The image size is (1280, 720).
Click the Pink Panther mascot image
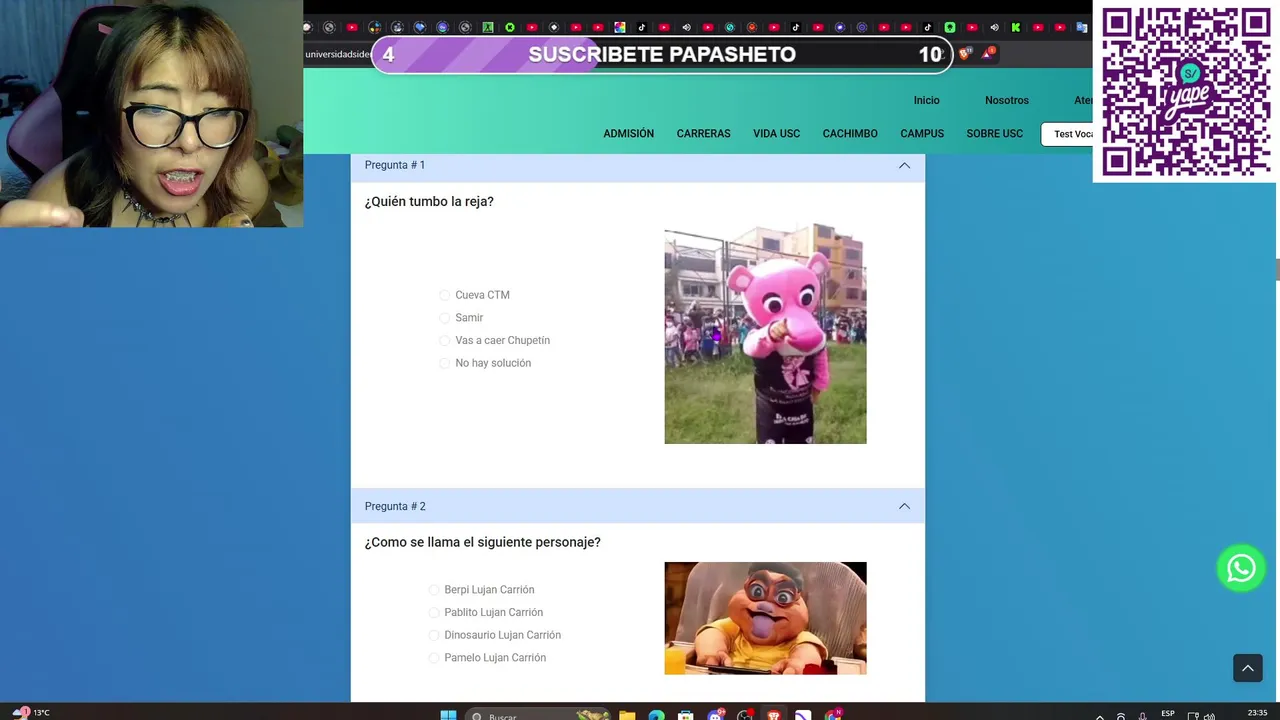click(765, 334)
